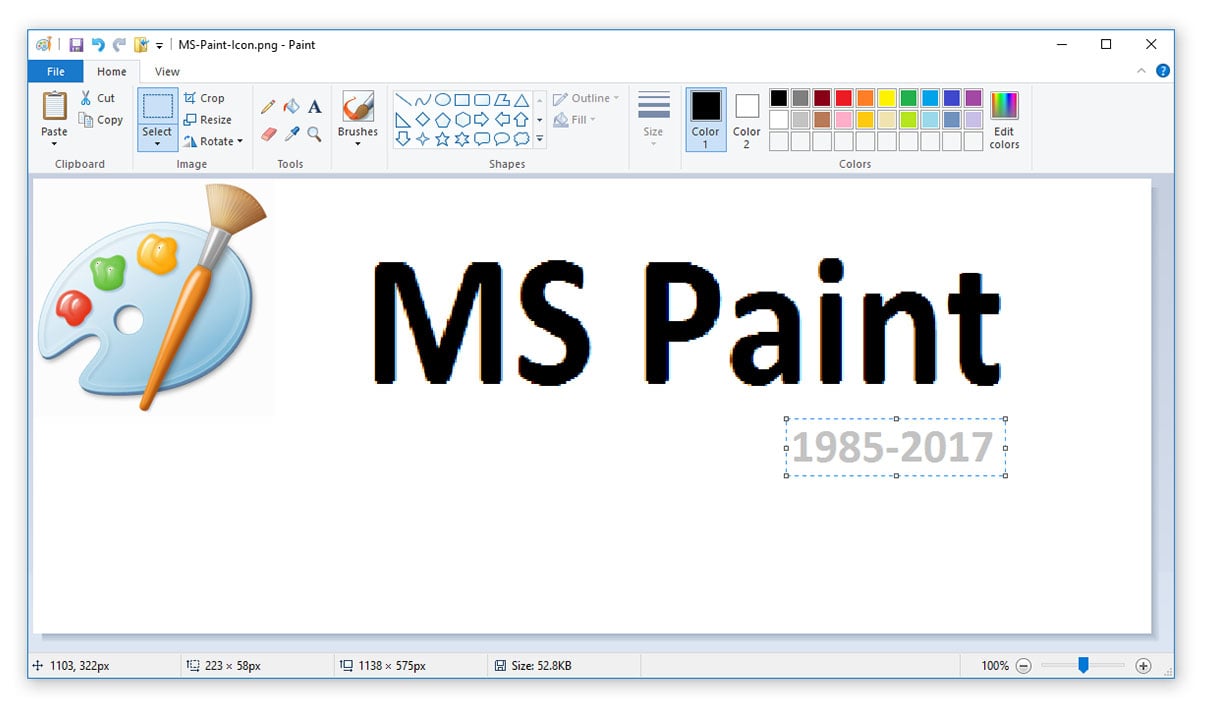Screen dimensions: 1205x716
Task: Click the 100% zoom level text
Action: 995,666
